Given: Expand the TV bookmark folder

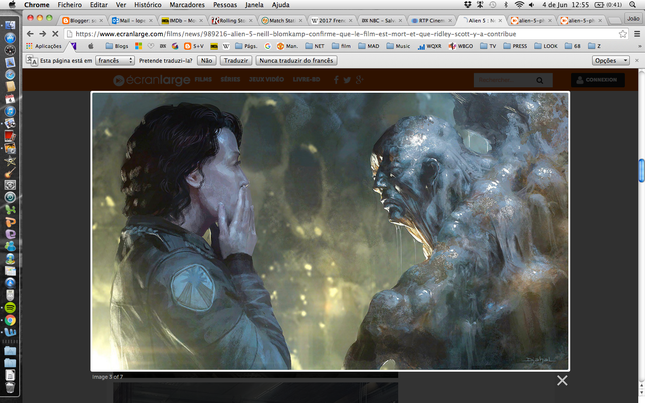Looking at the screenshot, I should tap(488, 46).
